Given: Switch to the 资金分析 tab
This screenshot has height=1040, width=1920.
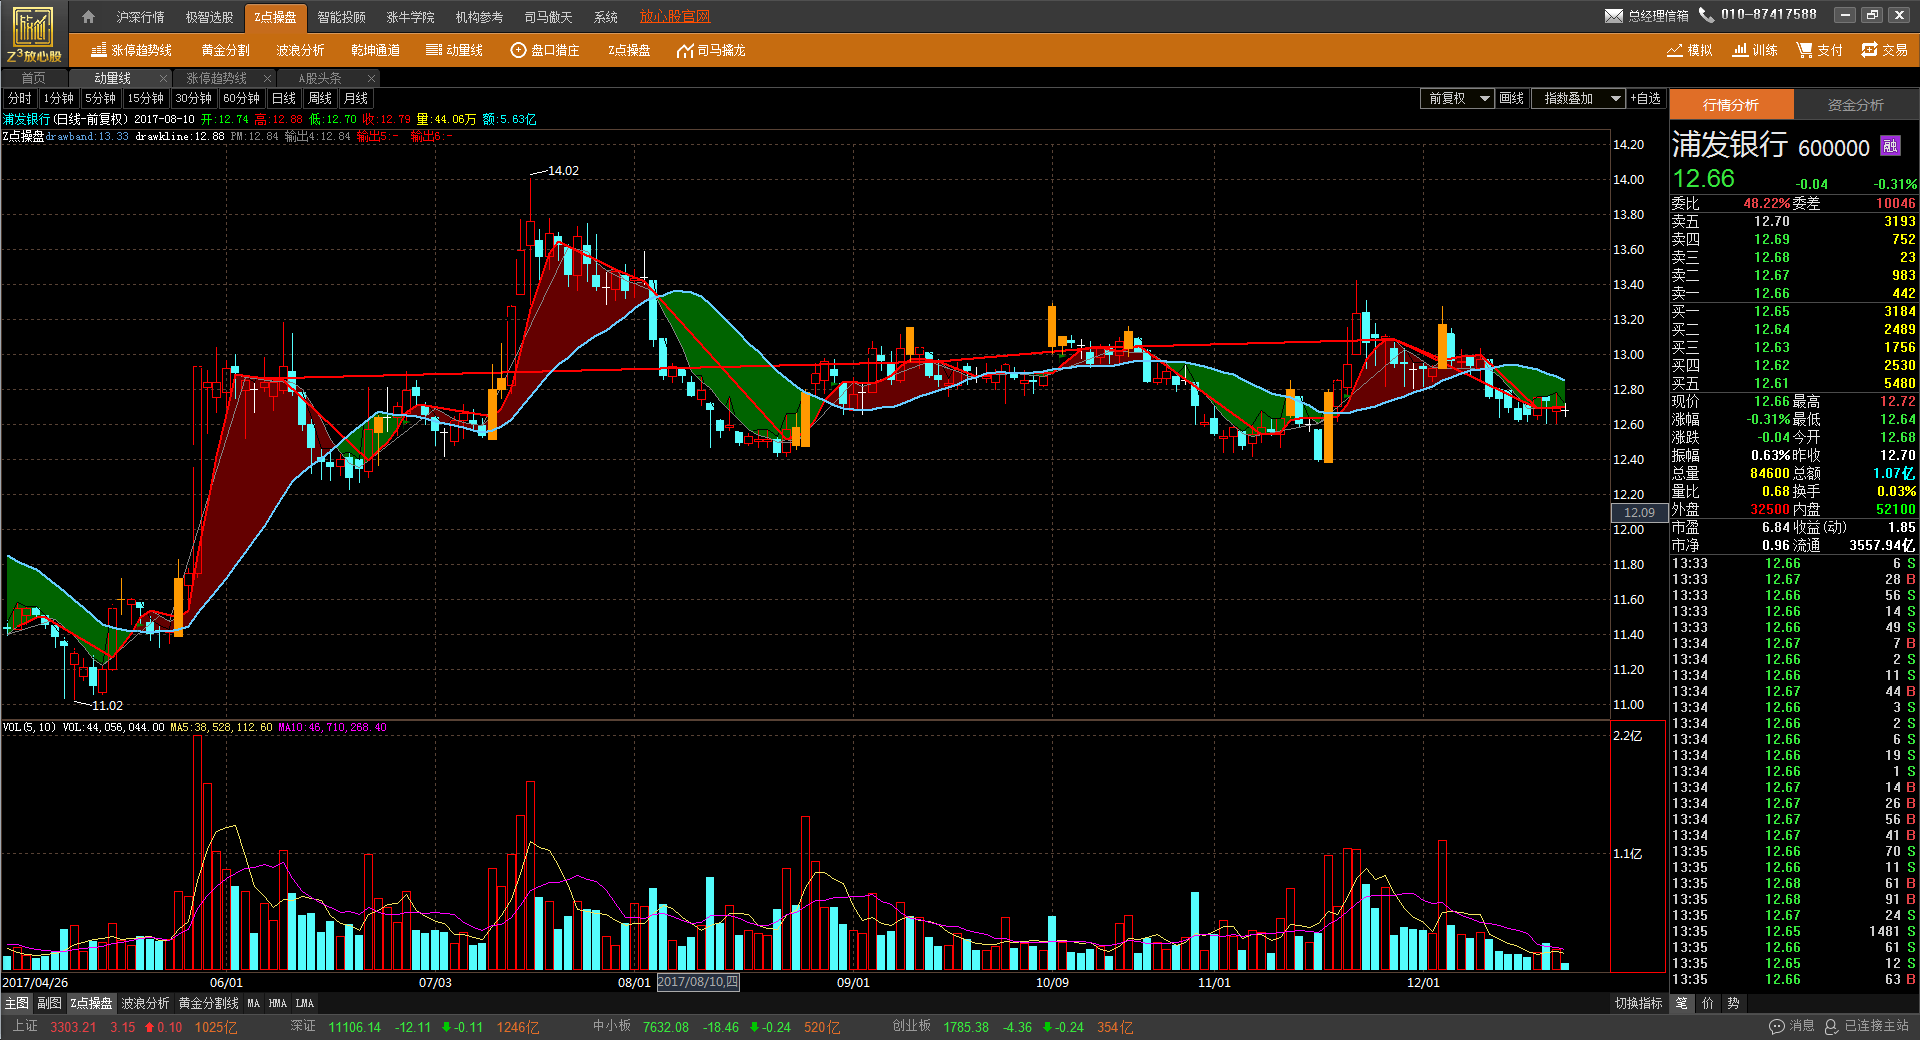Looking at the screenshot, I should point(1855,105).
